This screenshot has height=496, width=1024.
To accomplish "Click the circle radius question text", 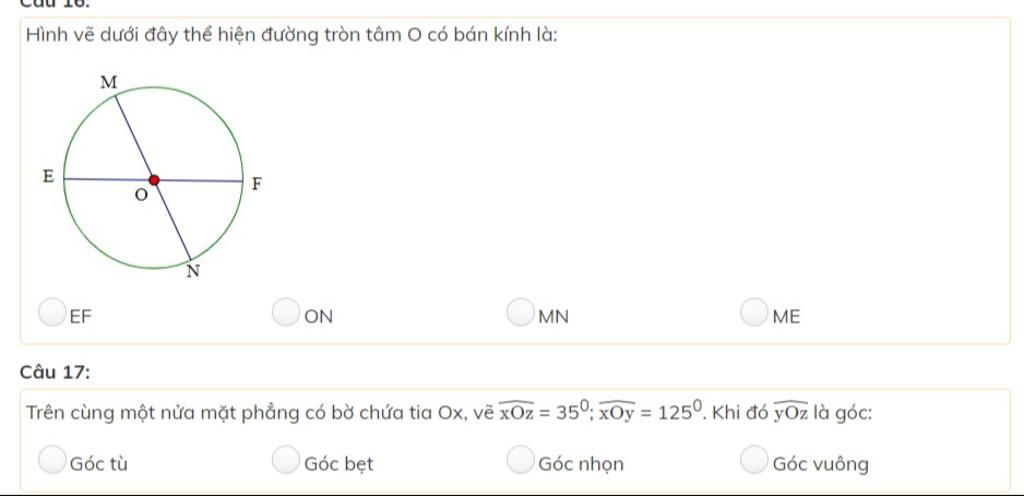I will [292, 36].
